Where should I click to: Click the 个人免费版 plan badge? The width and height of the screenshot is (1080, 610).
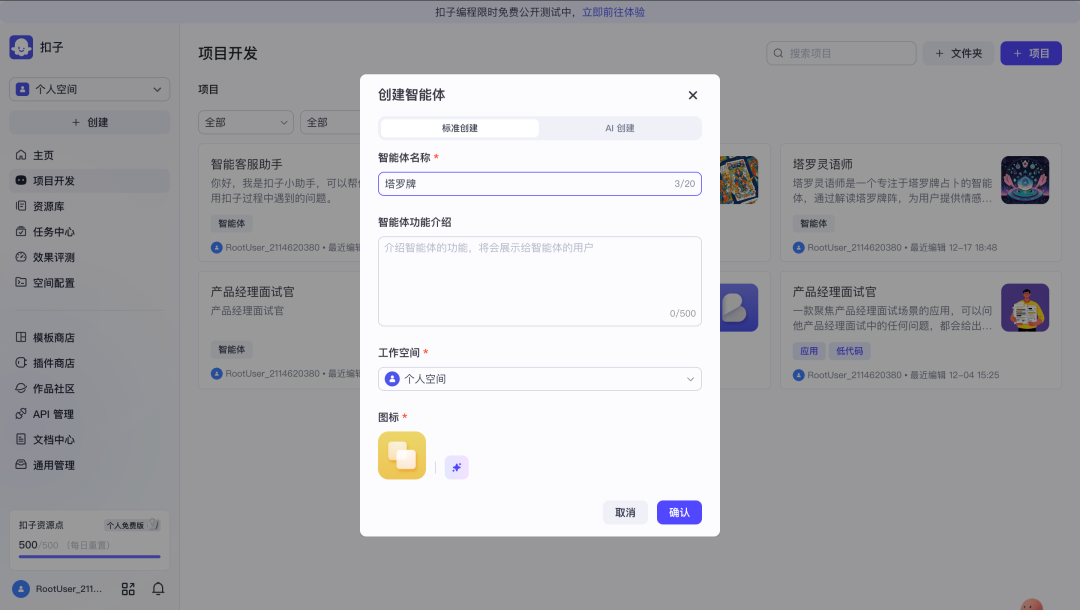[x=132, y=525]
